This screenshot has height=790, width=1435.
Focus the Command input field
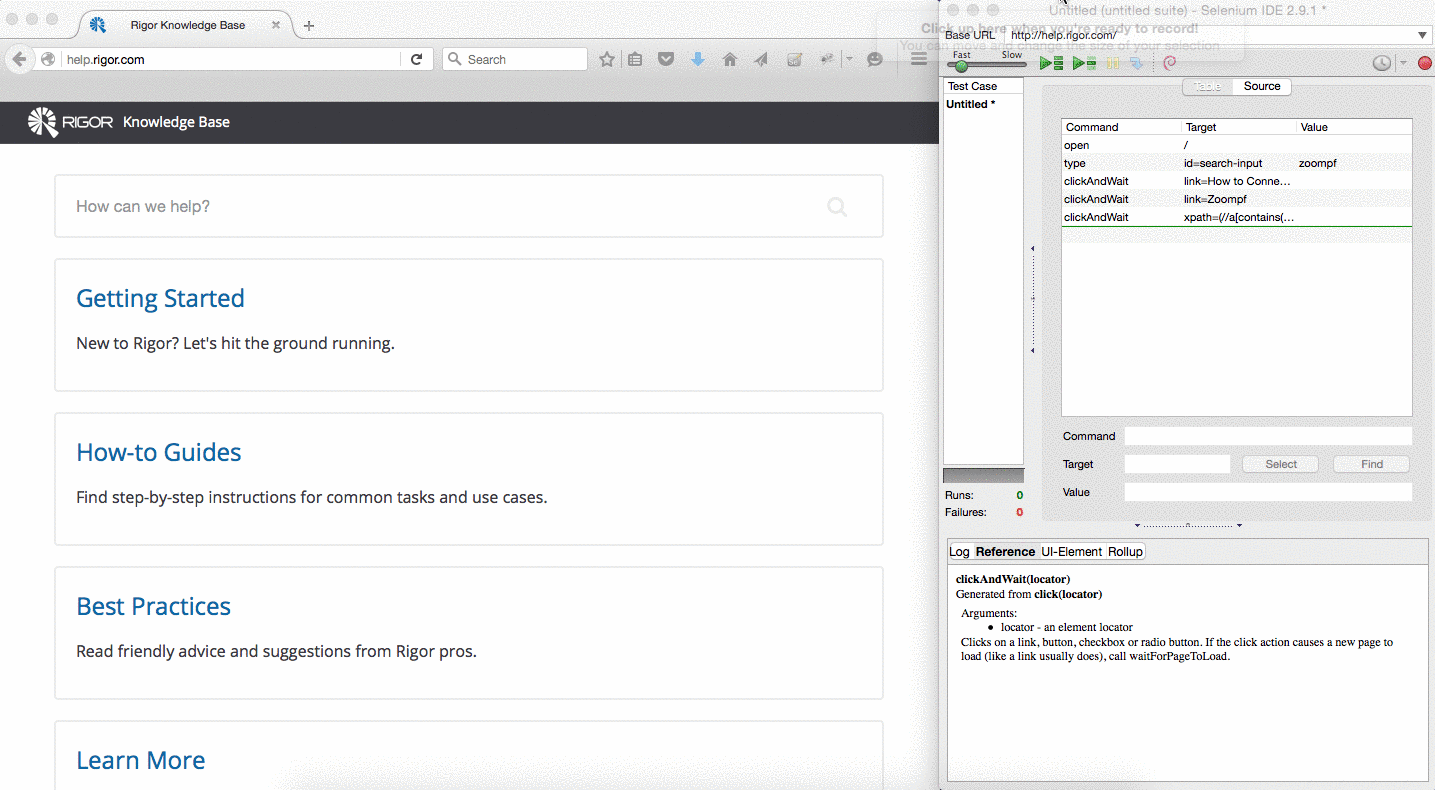coord(1268,436)
